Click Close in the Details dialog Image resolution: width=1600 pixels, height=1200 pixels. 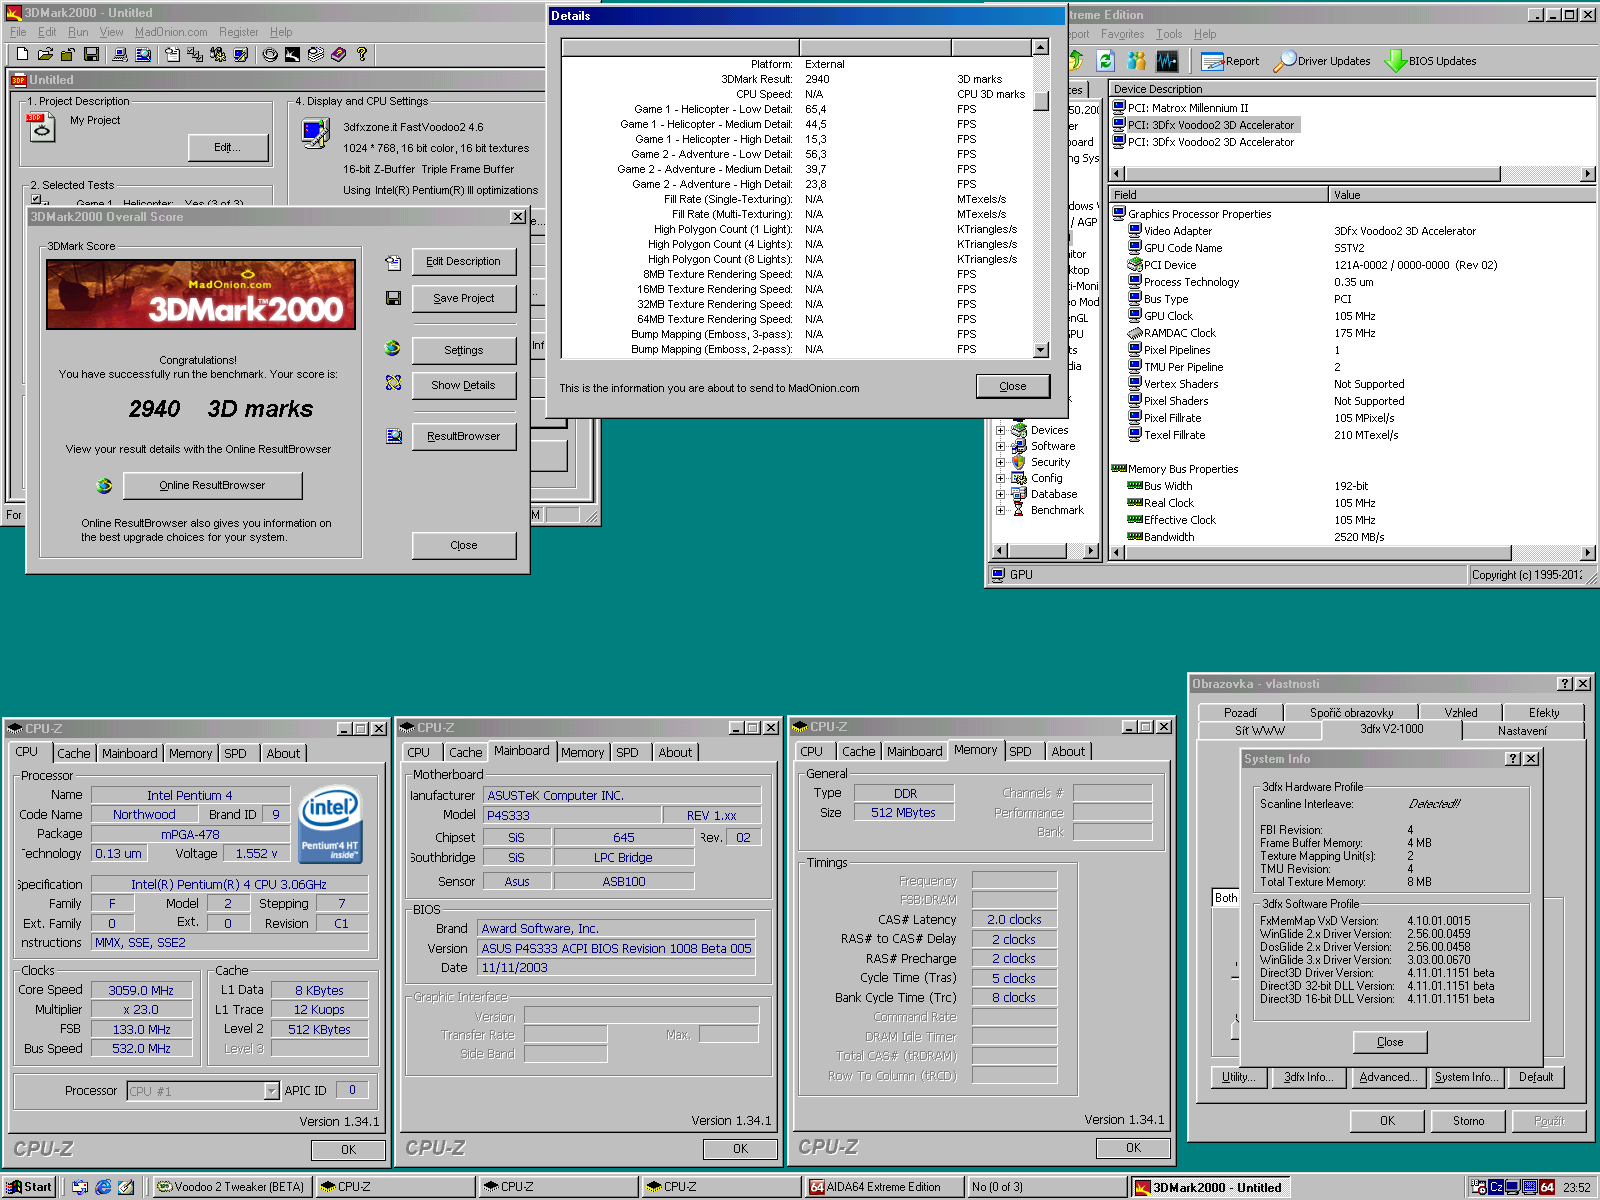click(1013, 386)
